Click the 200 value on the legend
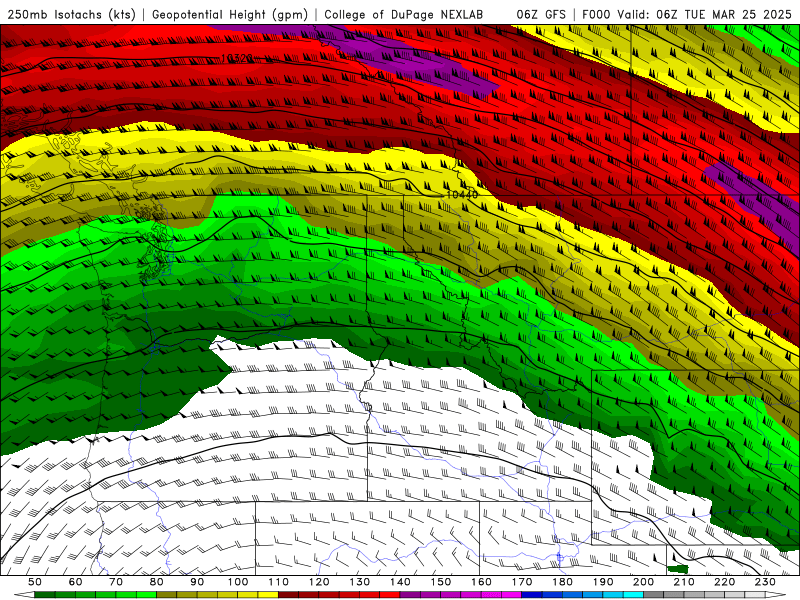Screen dimensions: 800x600 [x=643, y=582]
